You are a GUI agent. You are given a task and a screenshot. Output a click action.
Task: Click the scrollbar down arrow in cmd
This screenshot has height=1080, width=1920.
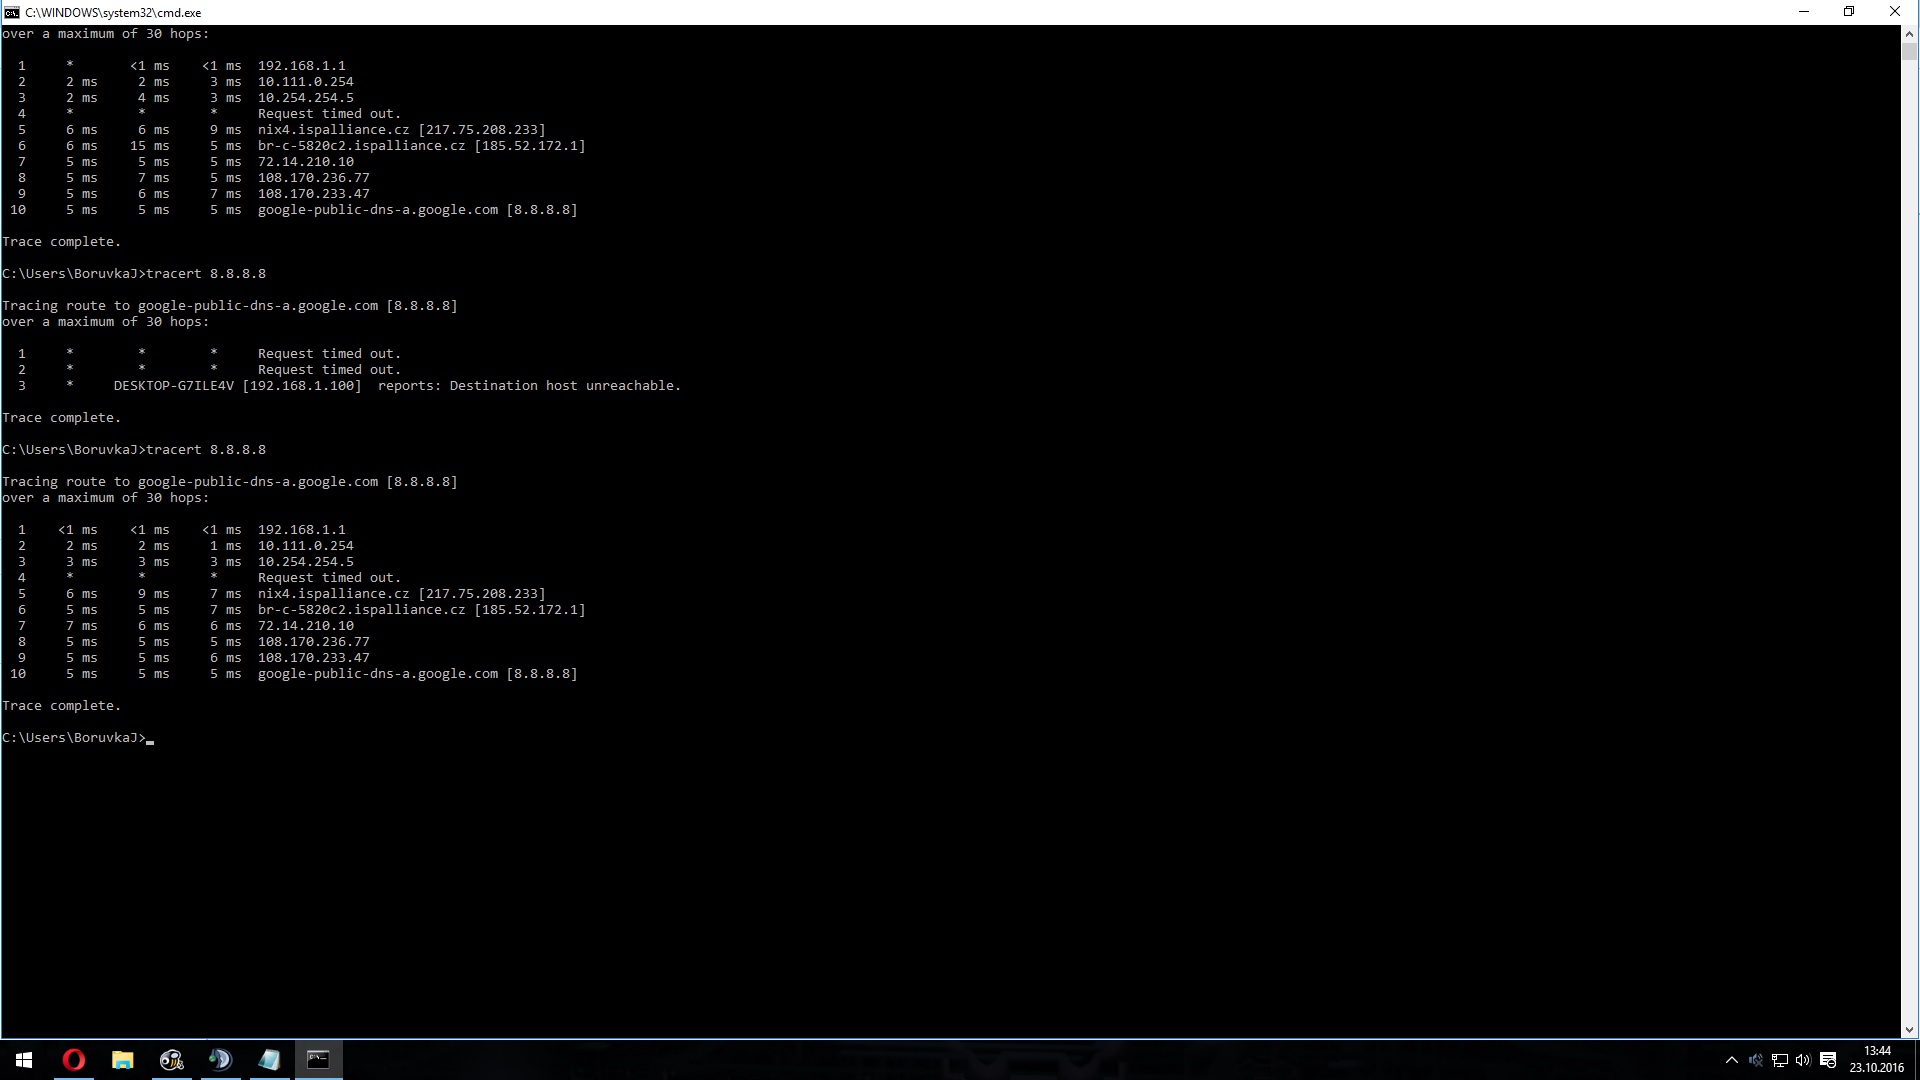point(1909,1030)
